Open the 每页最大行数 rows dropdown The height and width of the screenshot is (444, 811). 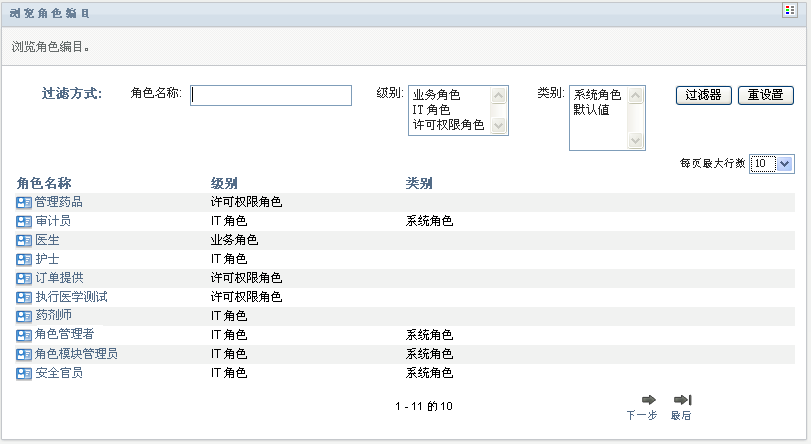click(772, 164)
